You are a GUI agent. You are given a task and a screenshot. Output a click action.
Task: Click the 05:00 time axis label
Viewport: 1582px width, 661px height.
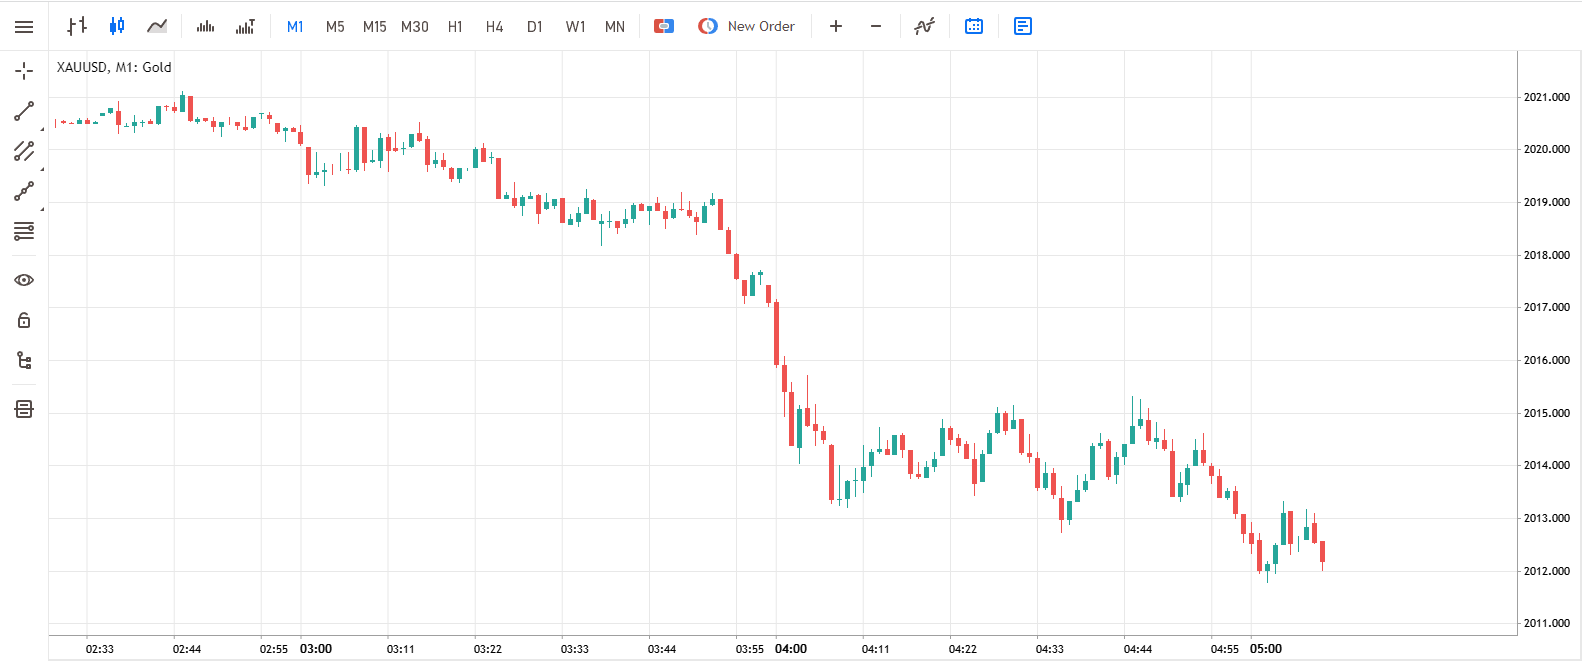pos(1266,649)
